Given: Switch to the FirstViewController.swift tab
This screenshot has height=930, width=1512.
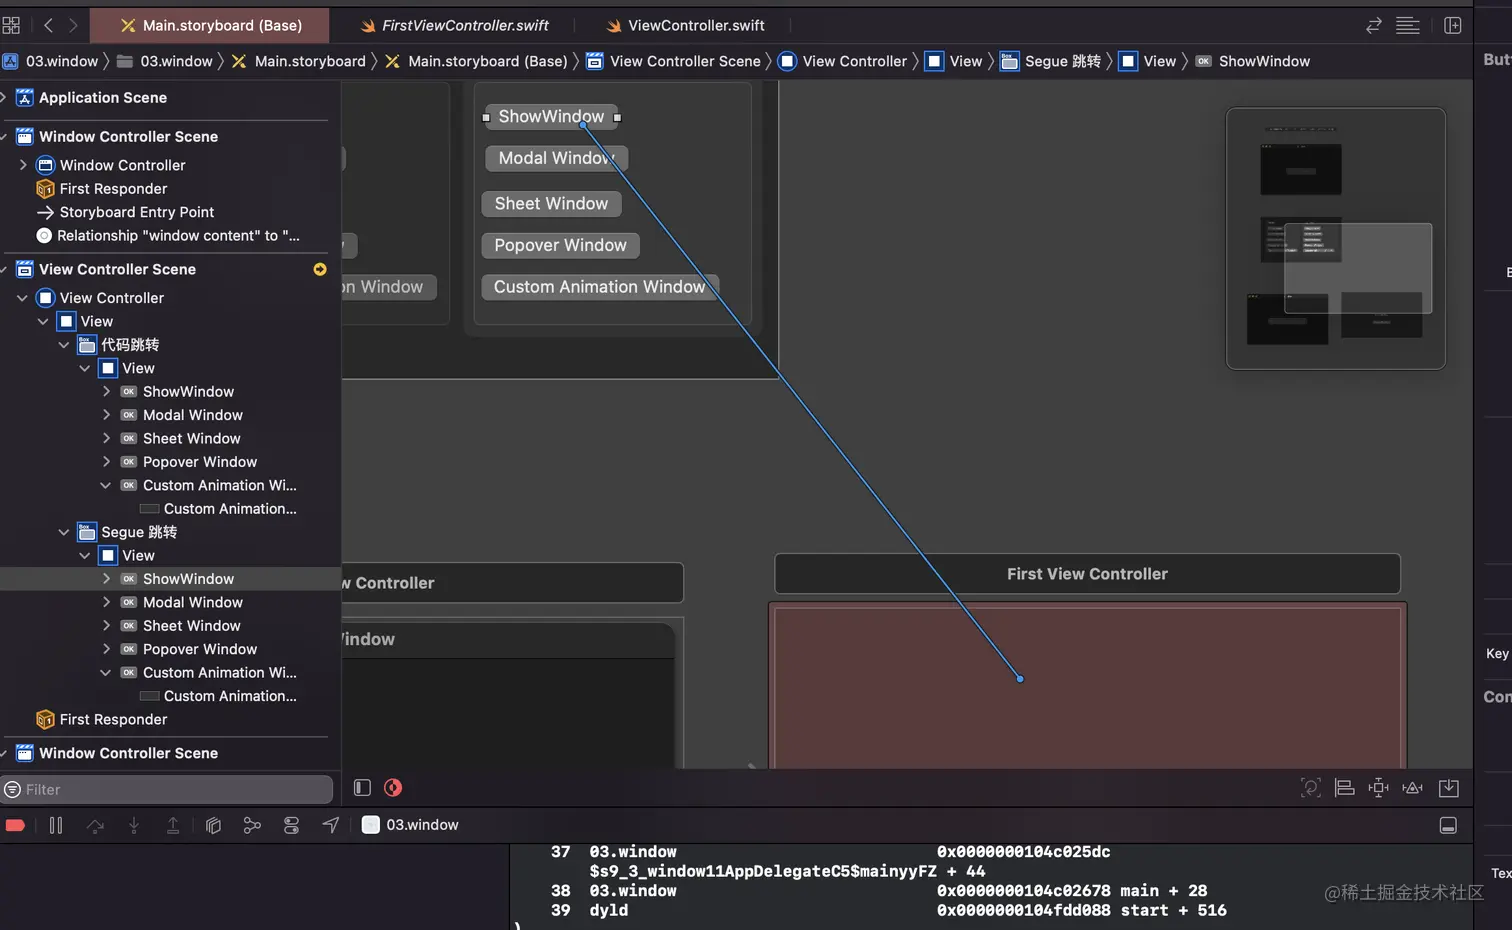Looking at the screenshot, I should (454, 25).
